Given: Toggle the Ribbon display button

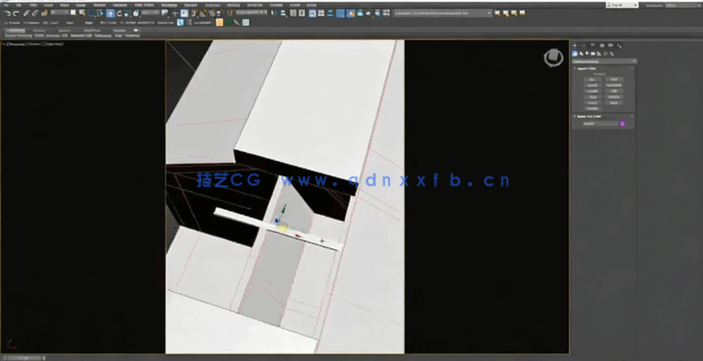Looking at the screenshot, I should coord(312,13).
